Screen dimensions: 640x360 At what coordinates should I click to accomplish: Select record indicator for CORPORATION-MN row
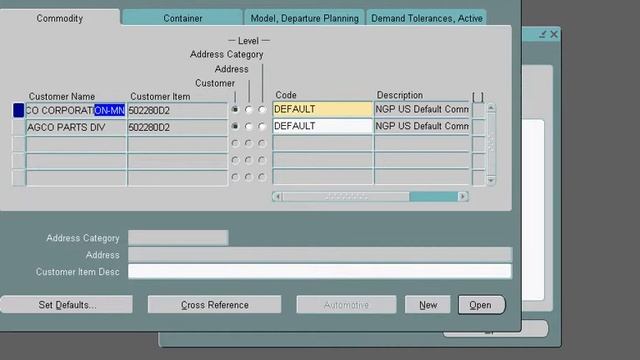(x=18, y=110)
